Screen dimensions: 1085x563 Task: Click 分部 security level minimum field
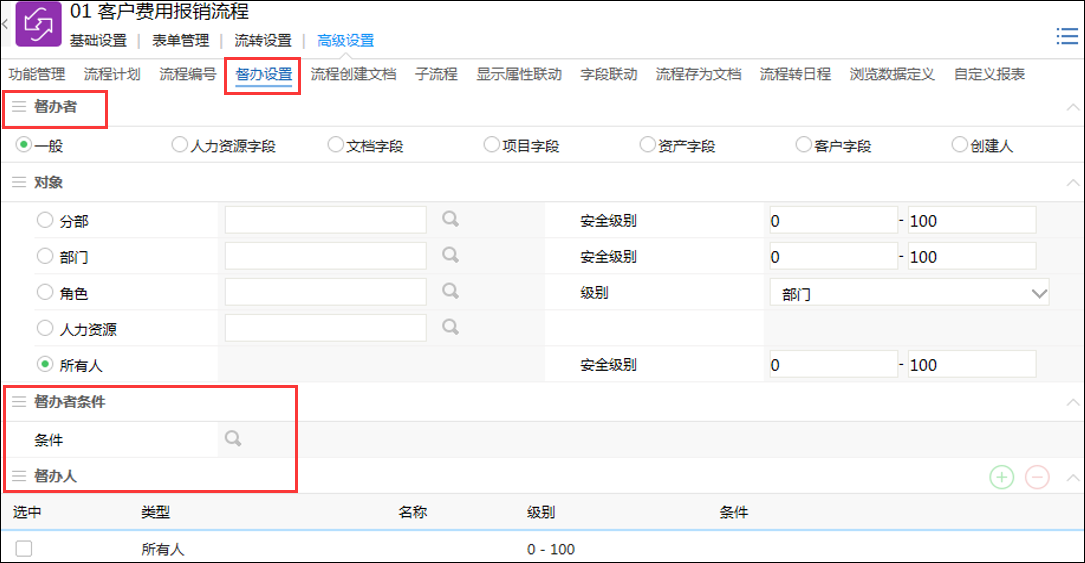click(x=833, y=220)
